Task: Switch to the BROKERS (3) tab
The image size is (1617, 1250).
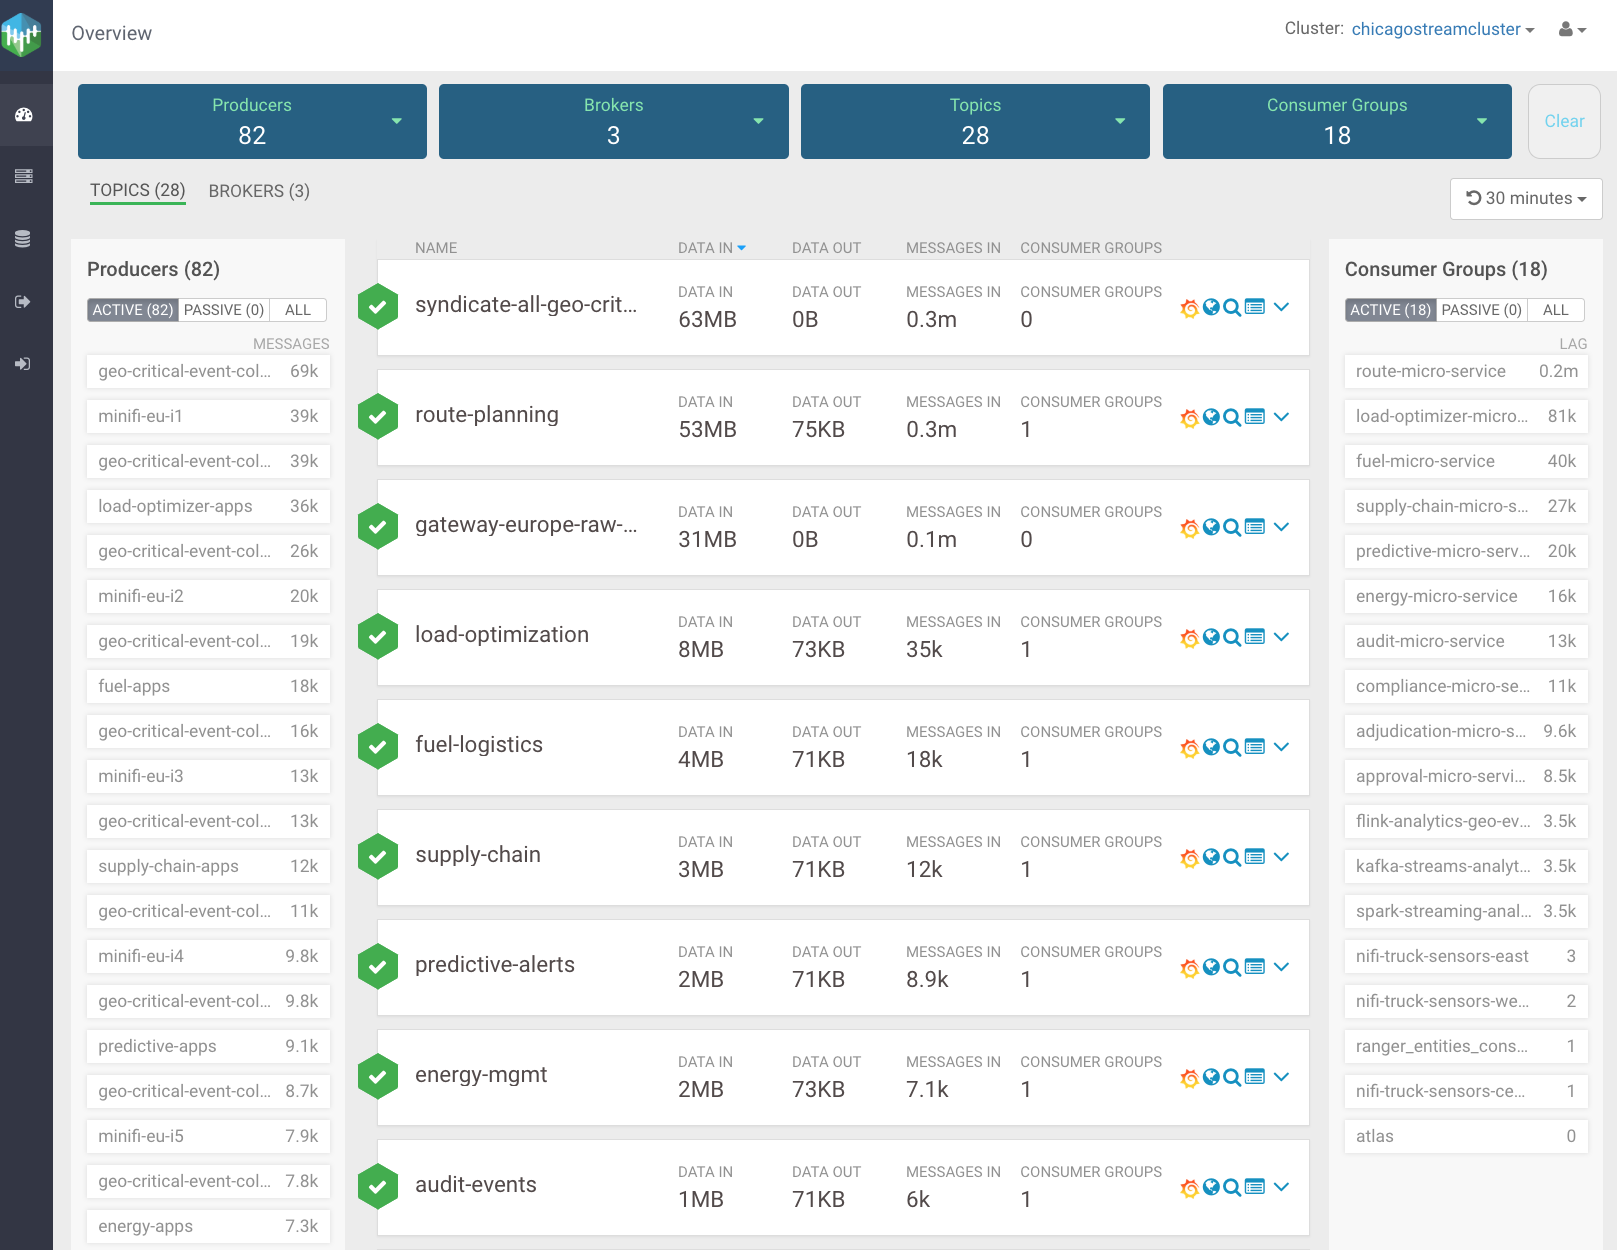Action: [259, 191]
